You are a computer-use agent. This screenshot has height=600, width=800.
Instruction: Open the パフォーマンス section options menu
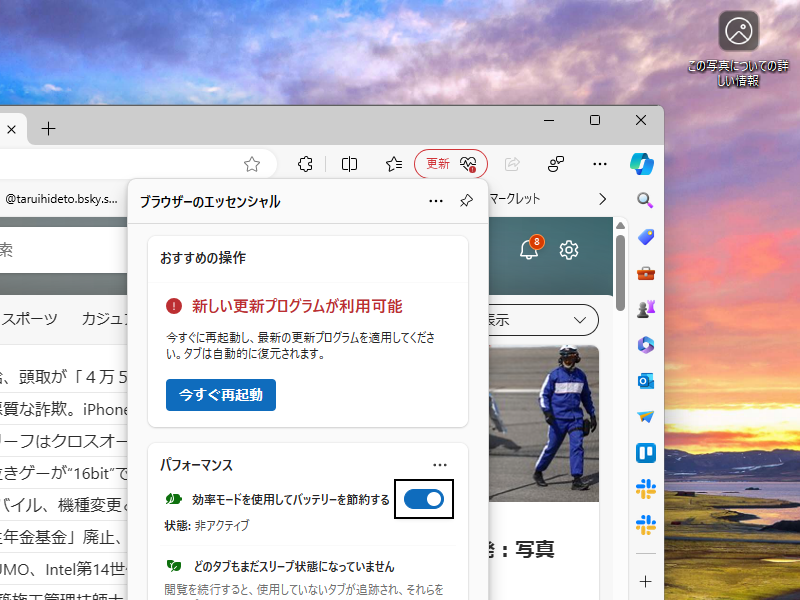click(x=440, y=465)
